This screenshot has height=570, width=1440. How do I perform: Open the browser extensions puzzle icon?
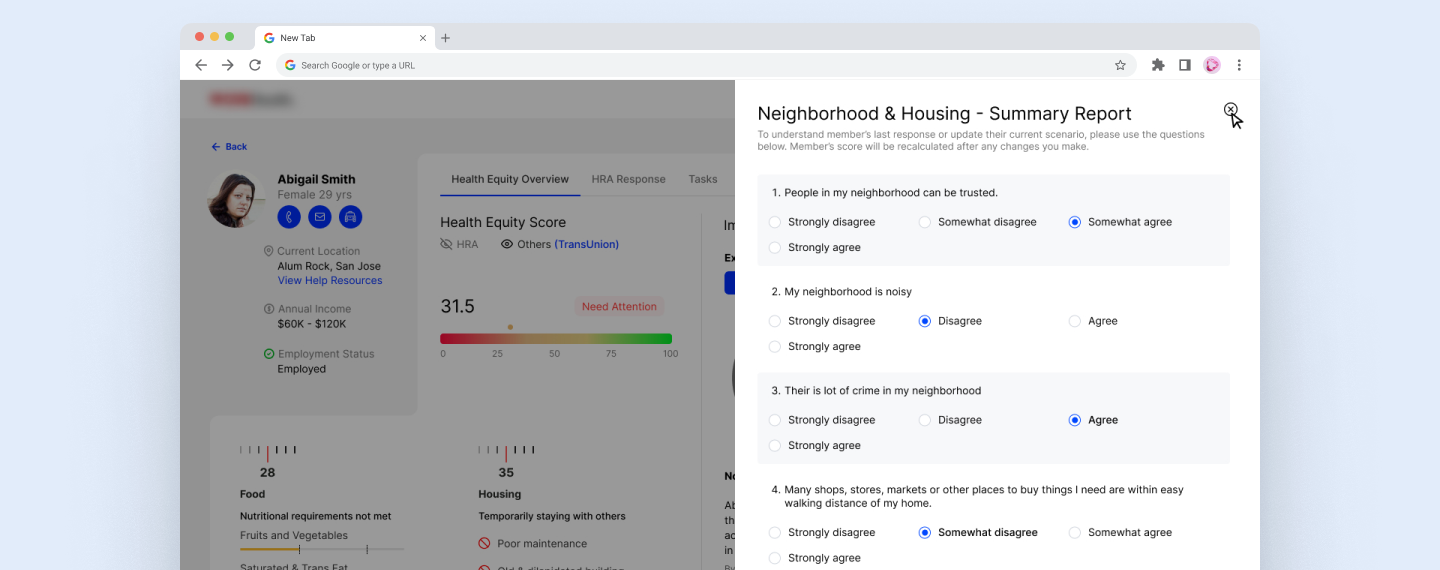[x=1158, y=65]
